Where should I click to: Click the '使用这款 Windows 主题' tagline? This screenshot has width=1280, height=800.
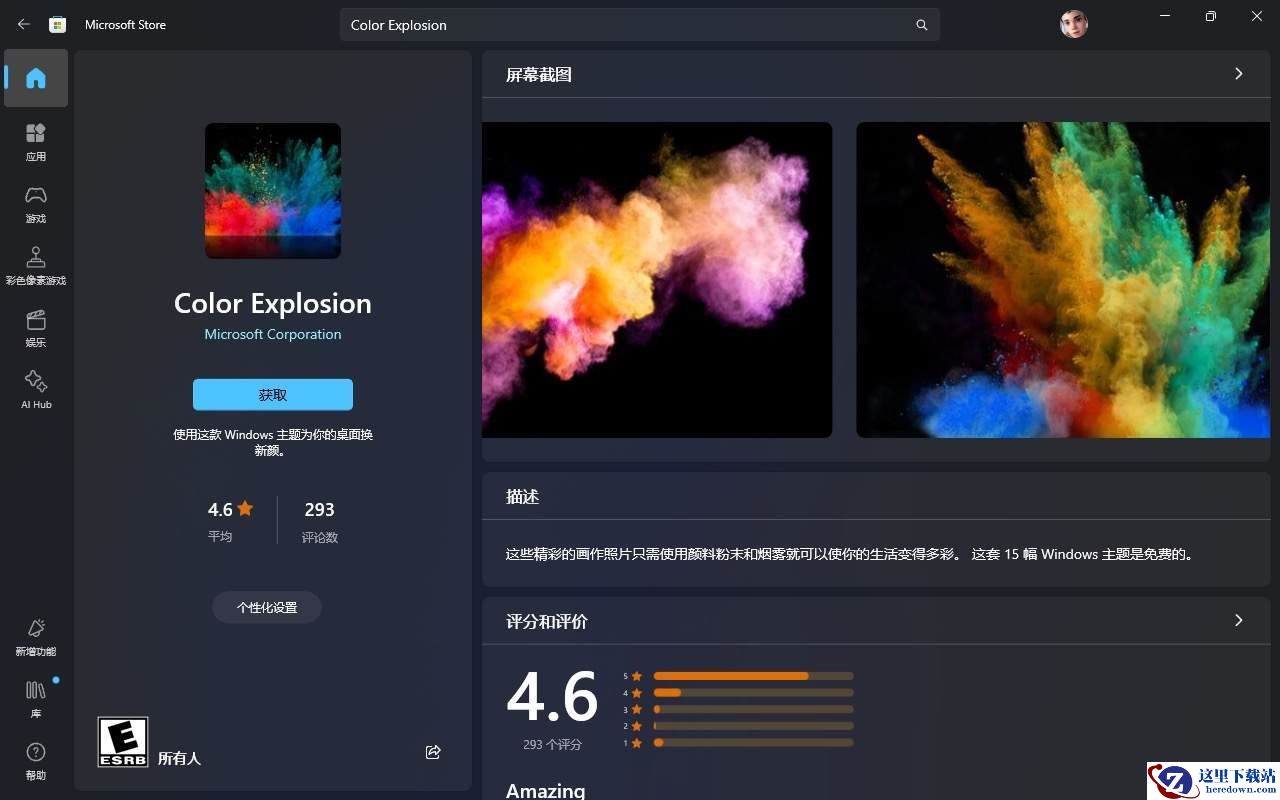pyautogui.click(x=273, y=442)
